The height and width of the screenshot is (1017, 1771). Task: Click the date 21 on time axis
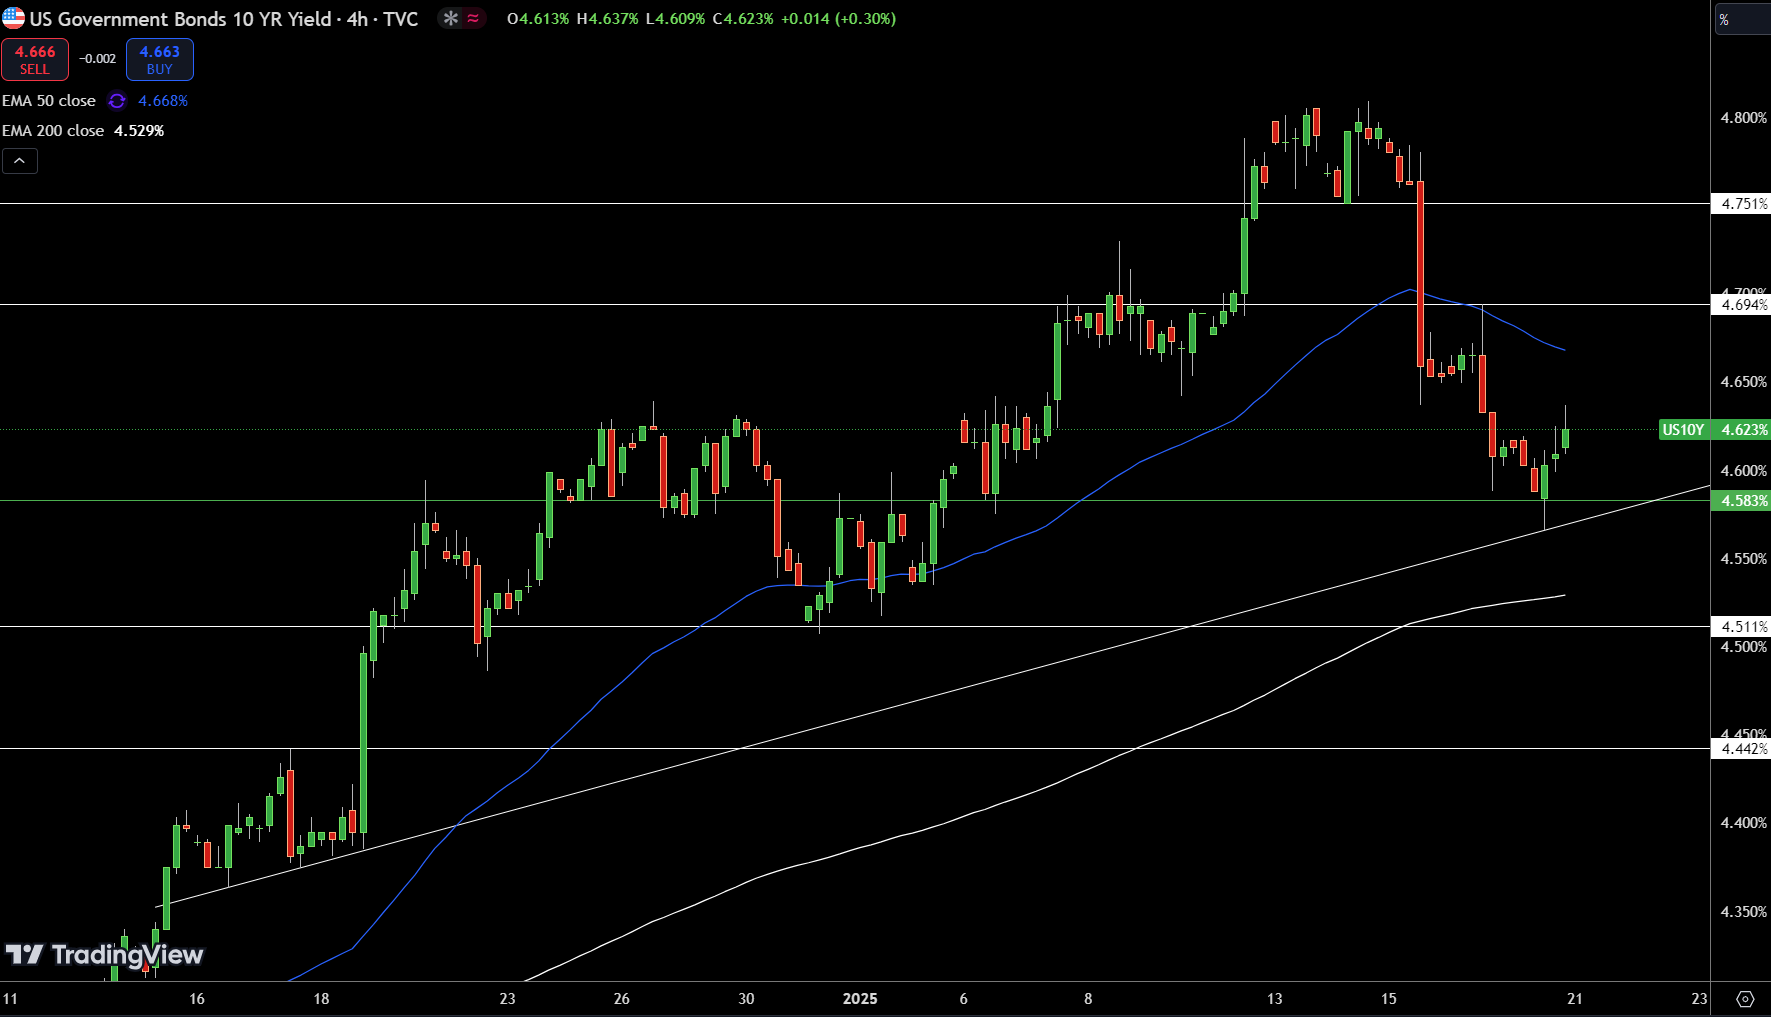[x=1575, y=999]
